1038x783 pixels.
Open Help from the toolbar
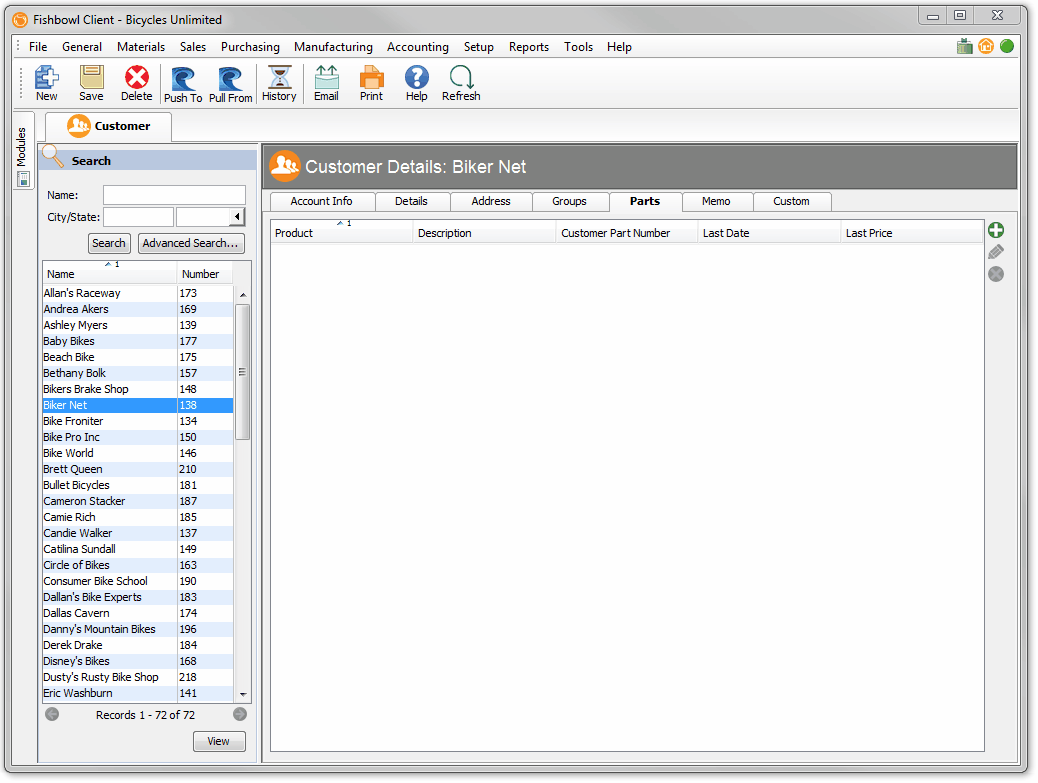[x=416, y=83]
